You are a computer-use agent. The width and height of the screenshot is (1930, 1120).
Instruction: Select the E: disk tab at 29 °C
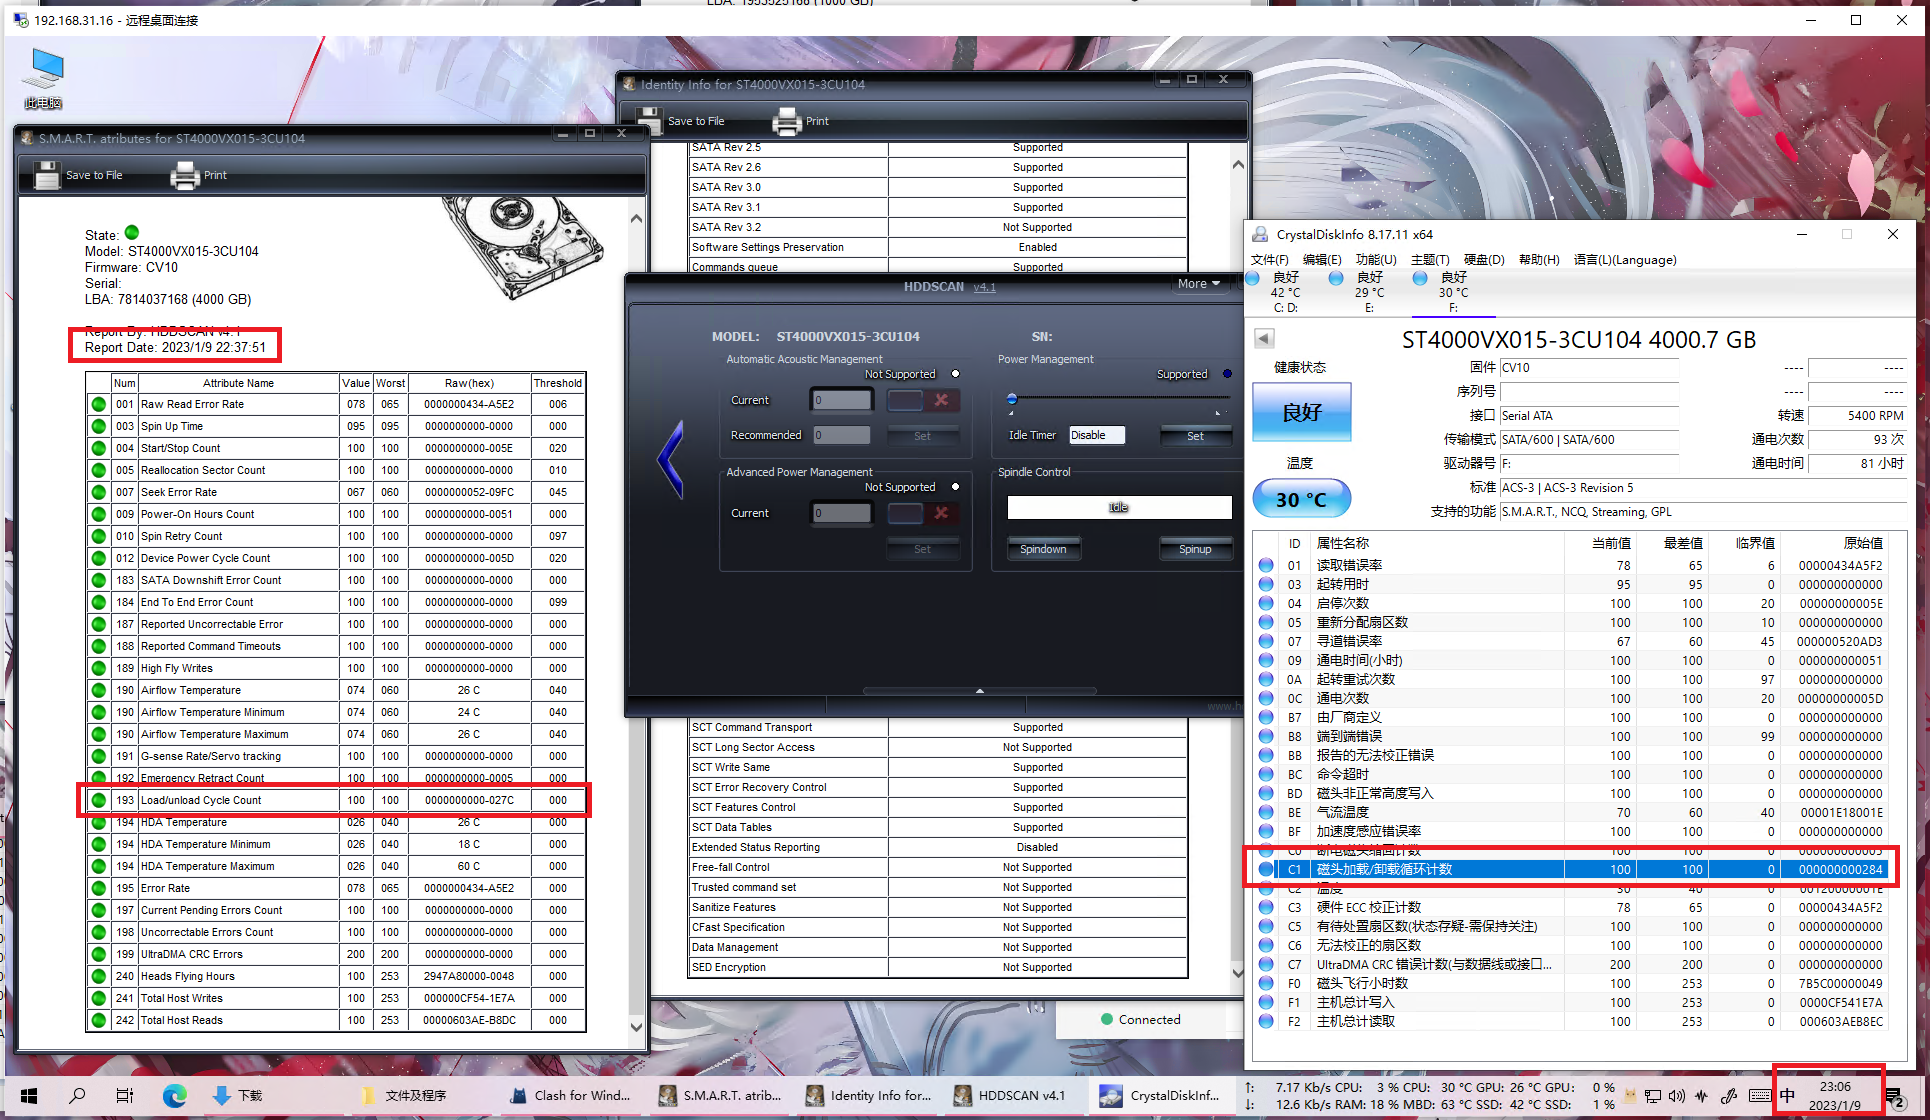click(1369, 292)
